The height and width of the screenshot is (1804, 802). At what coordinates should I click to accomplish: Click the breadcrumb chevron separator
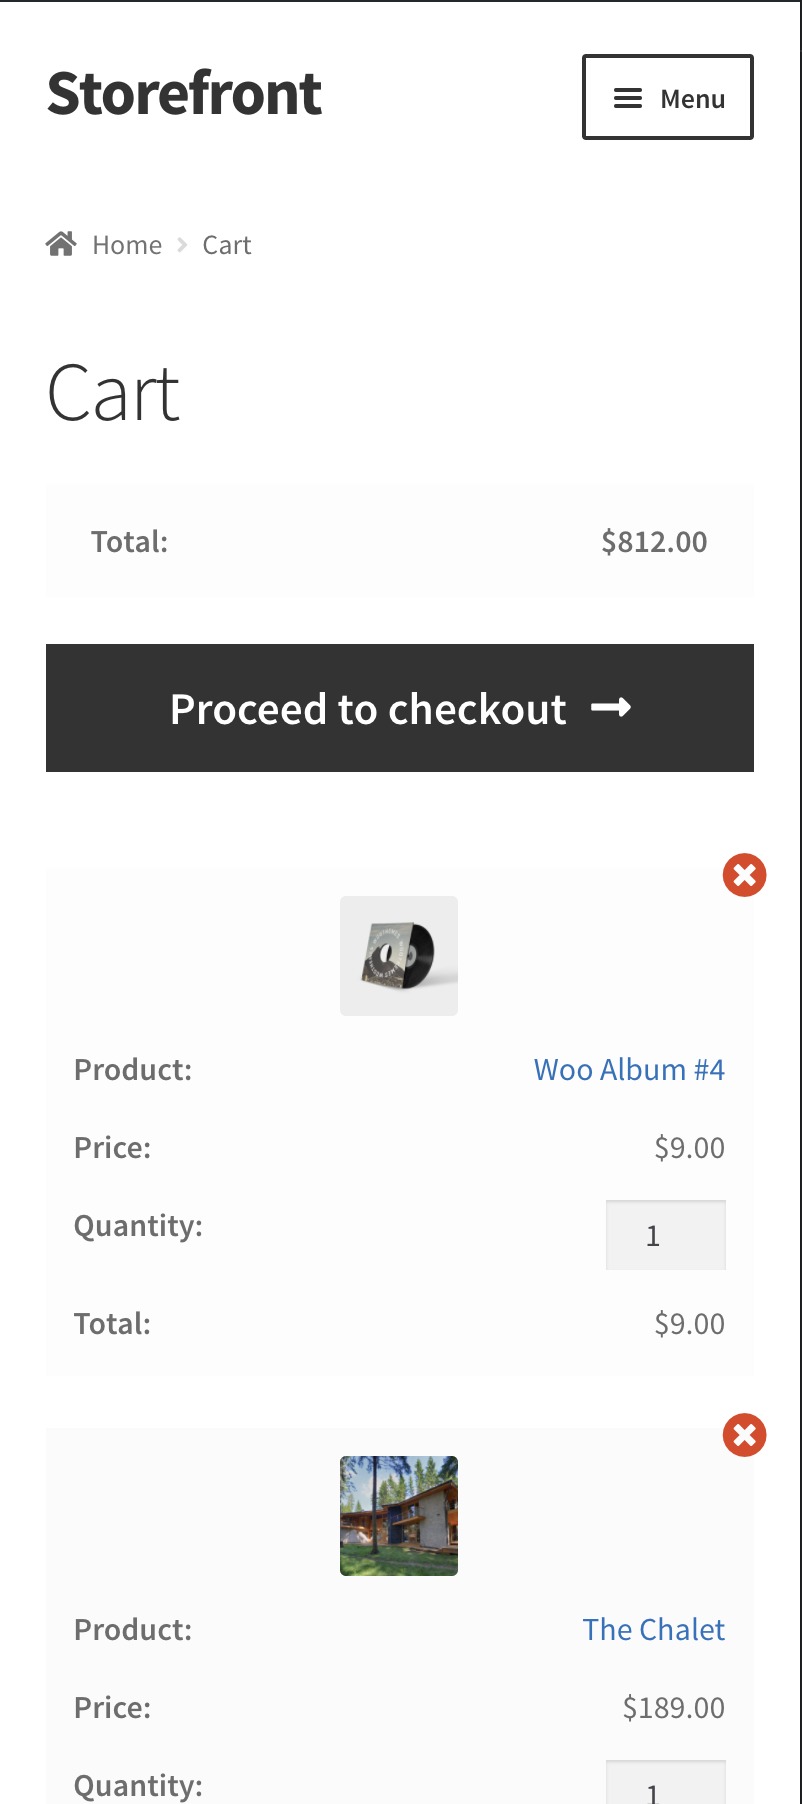point(182,245)
